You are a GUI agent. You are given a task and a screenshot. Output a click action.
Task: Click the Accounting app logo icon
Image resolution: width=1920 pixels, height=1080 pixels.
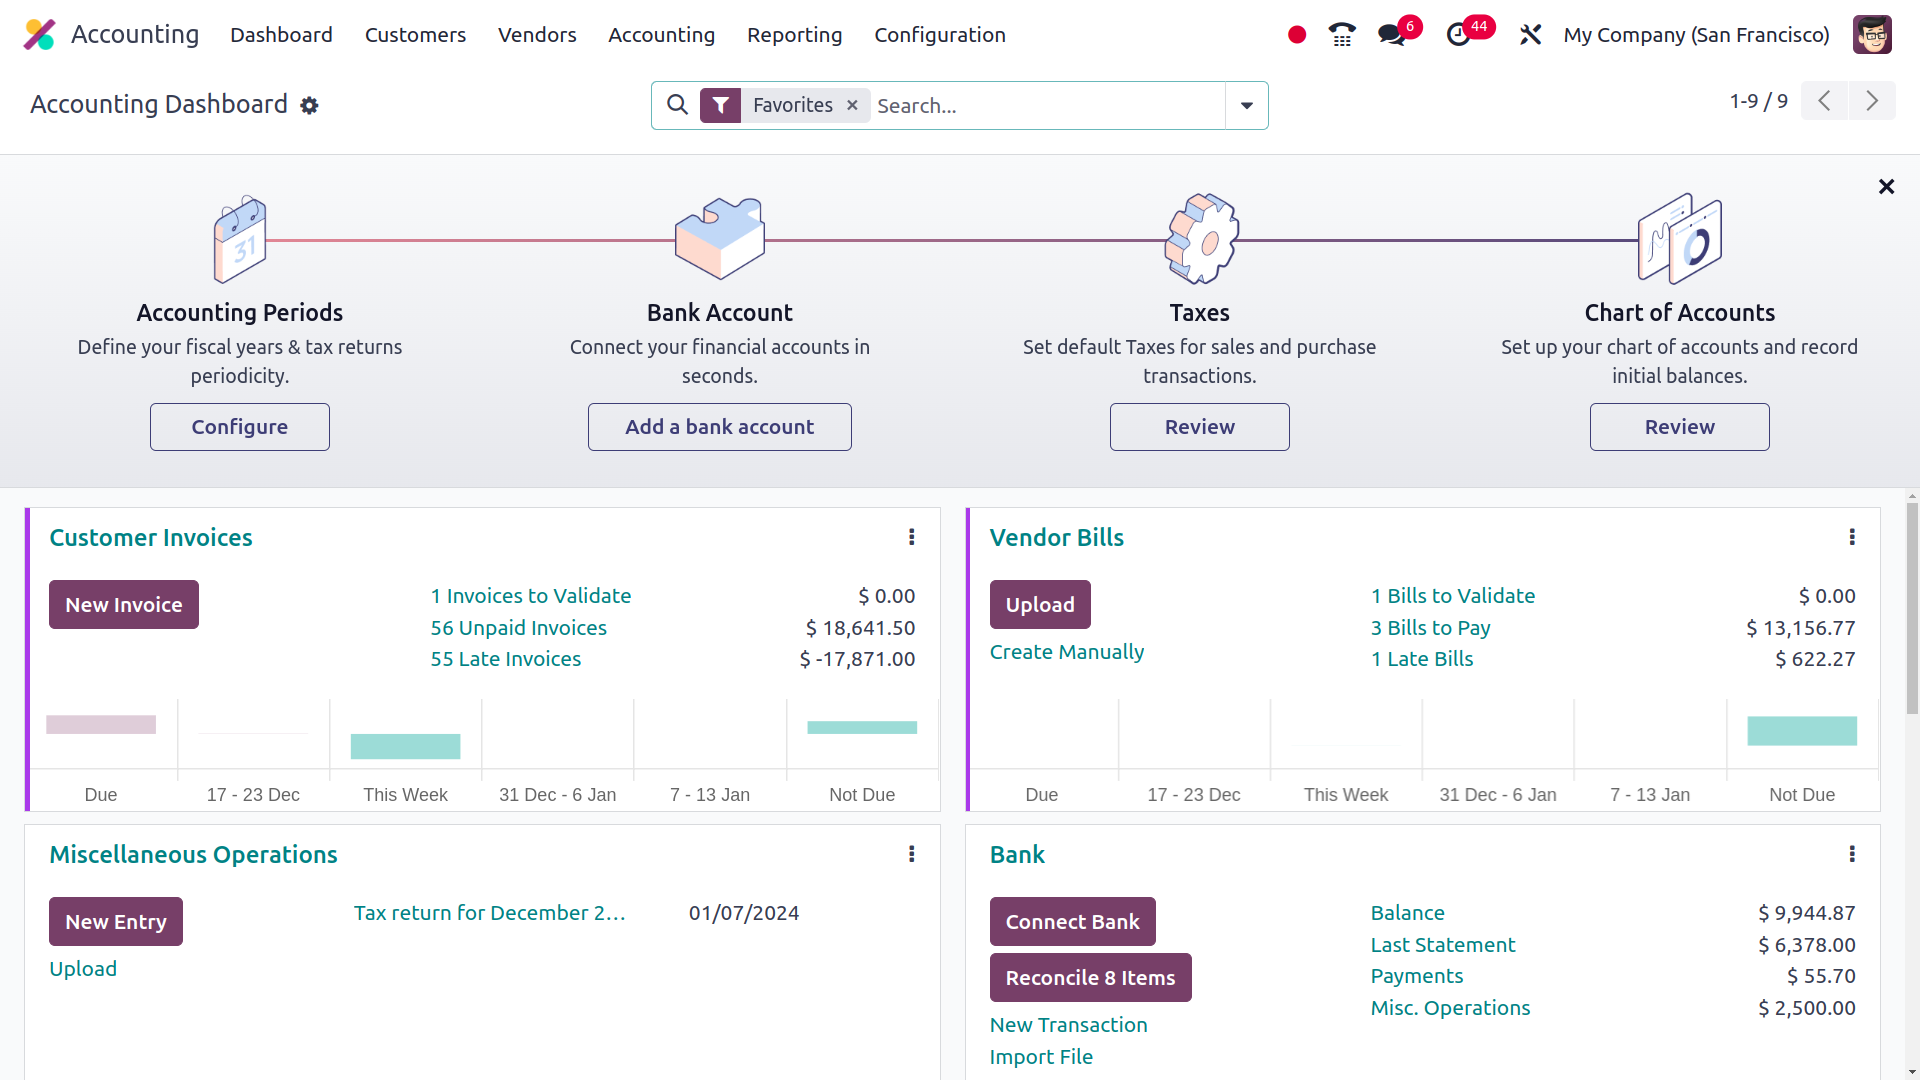pyautogui.click(x=38, y=36)
